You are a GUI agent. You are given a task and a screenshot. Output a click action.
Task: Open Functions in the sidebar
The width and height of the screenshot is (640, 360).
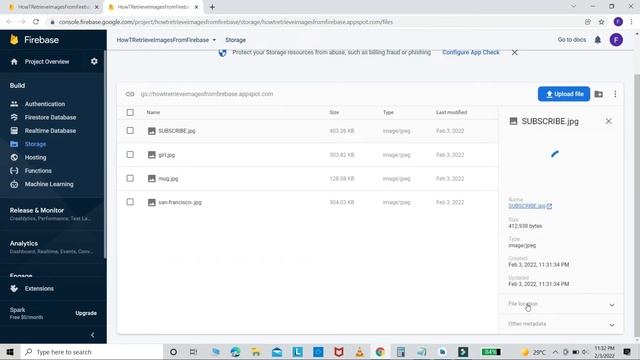pyautogui.click(x=38, y=171)
